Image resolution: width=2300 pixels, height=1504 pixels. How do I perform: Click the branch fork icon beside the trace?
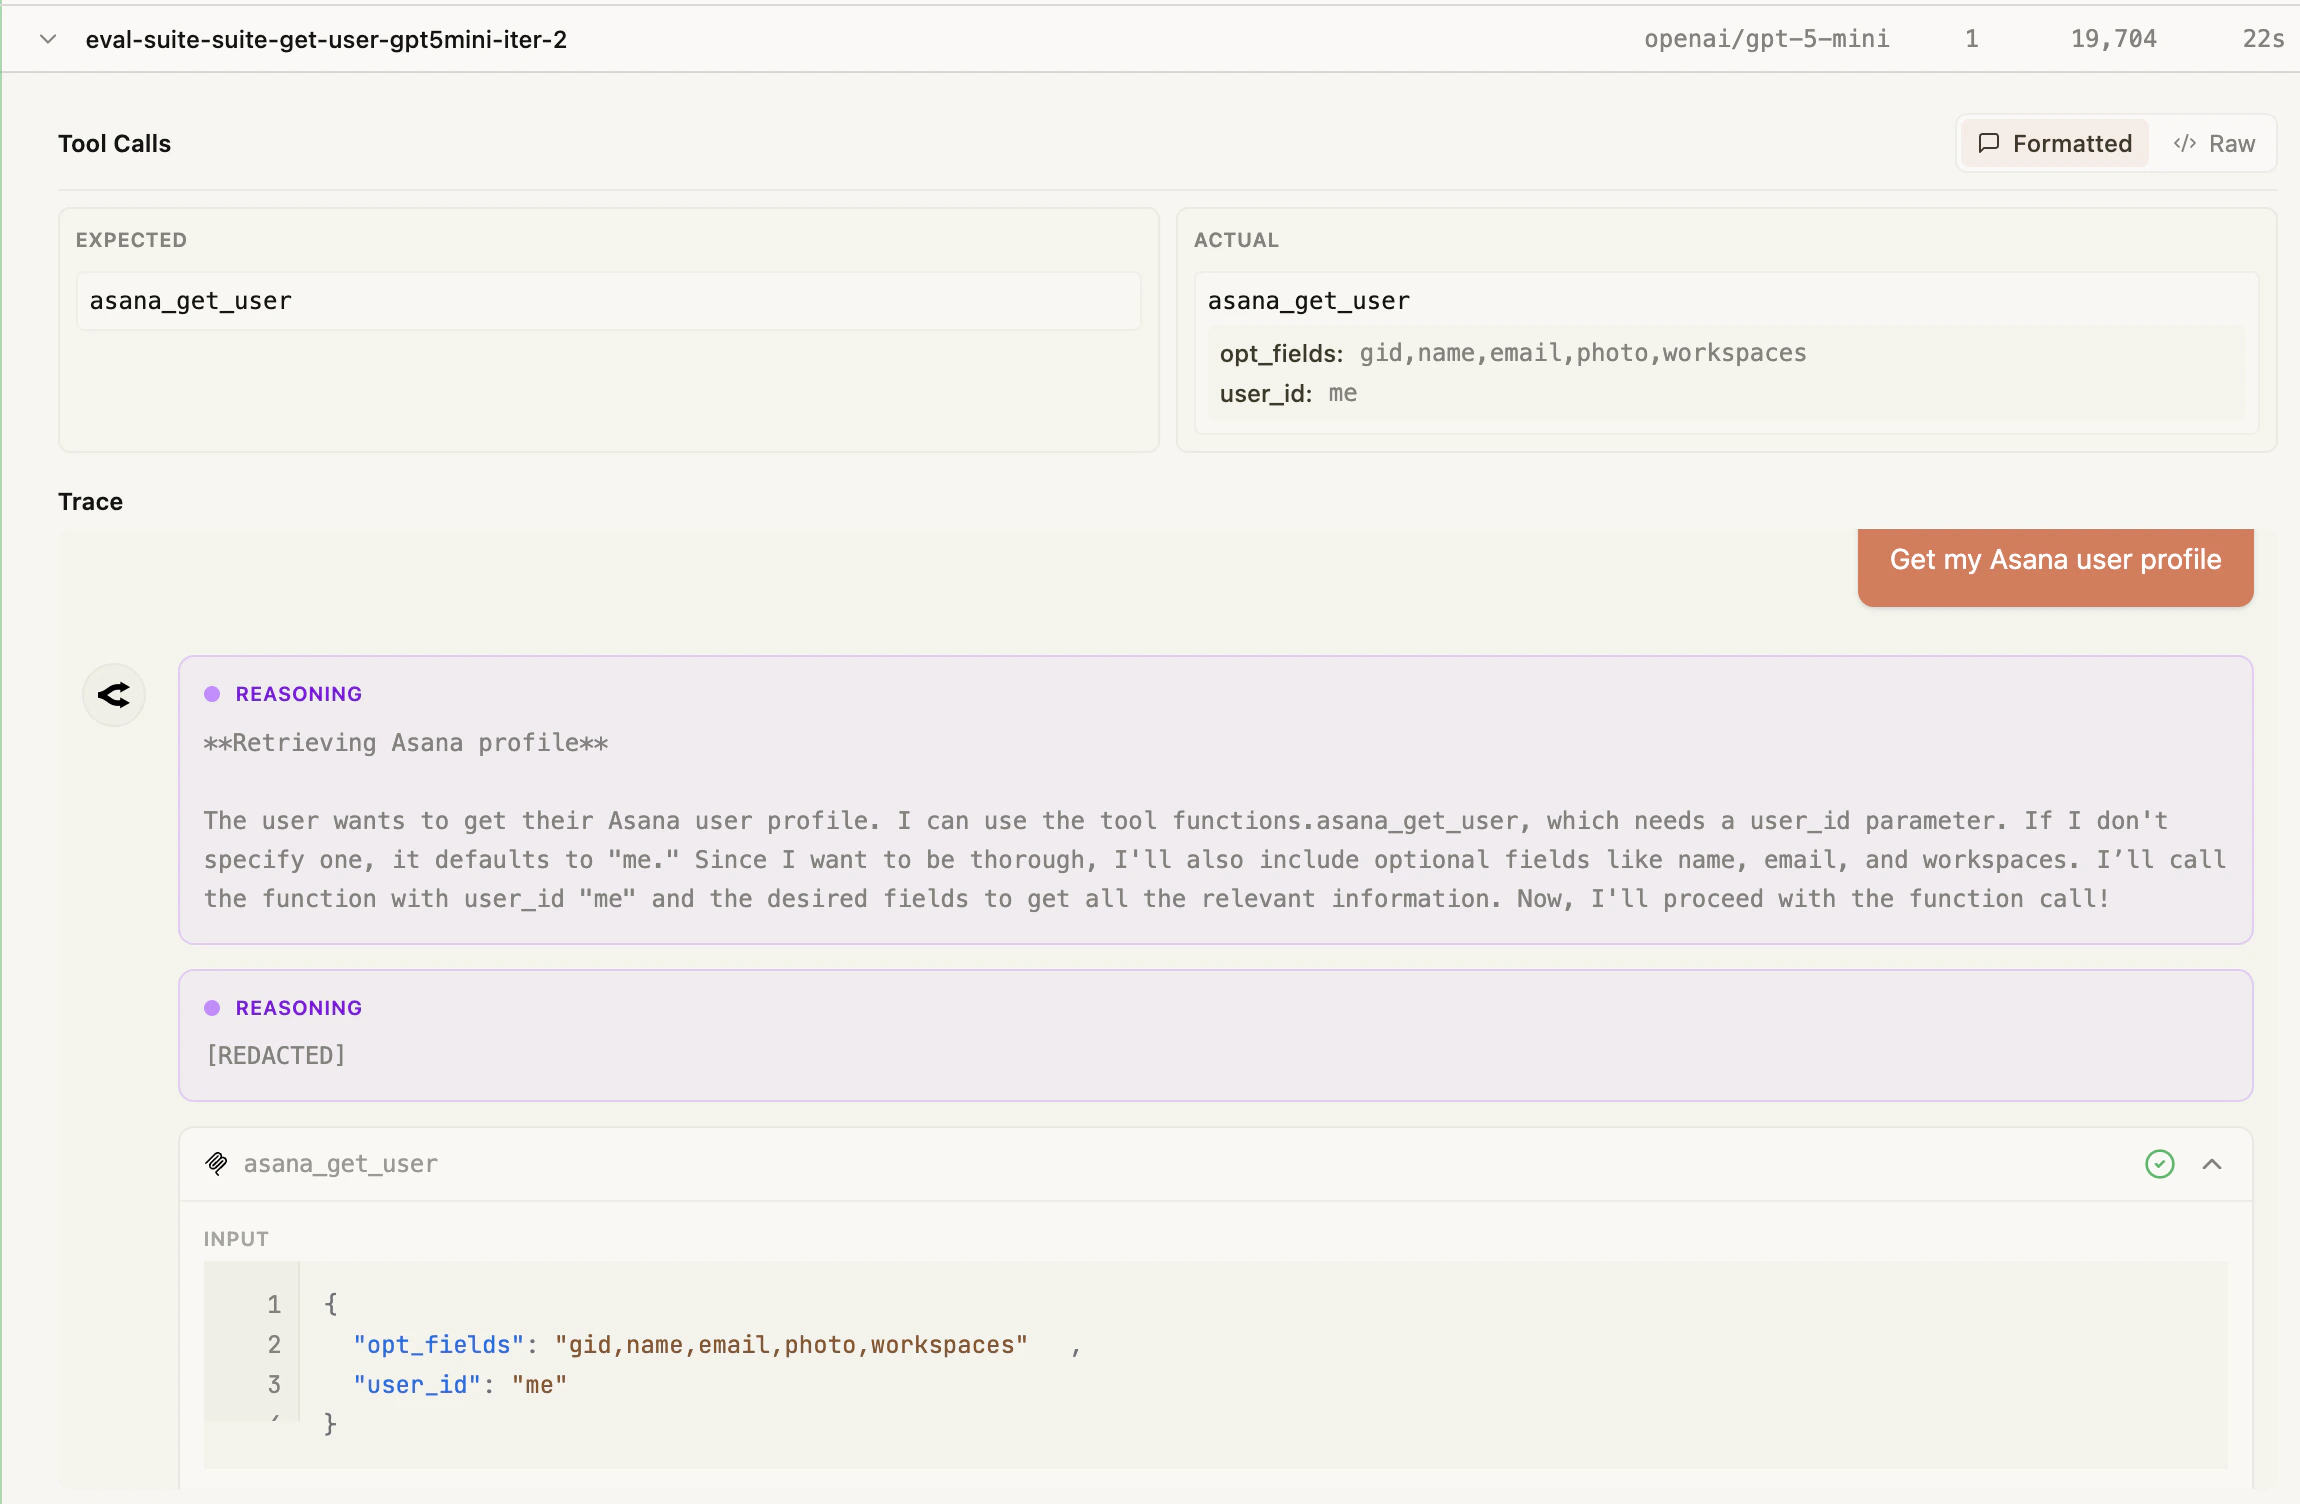point(114,694)
